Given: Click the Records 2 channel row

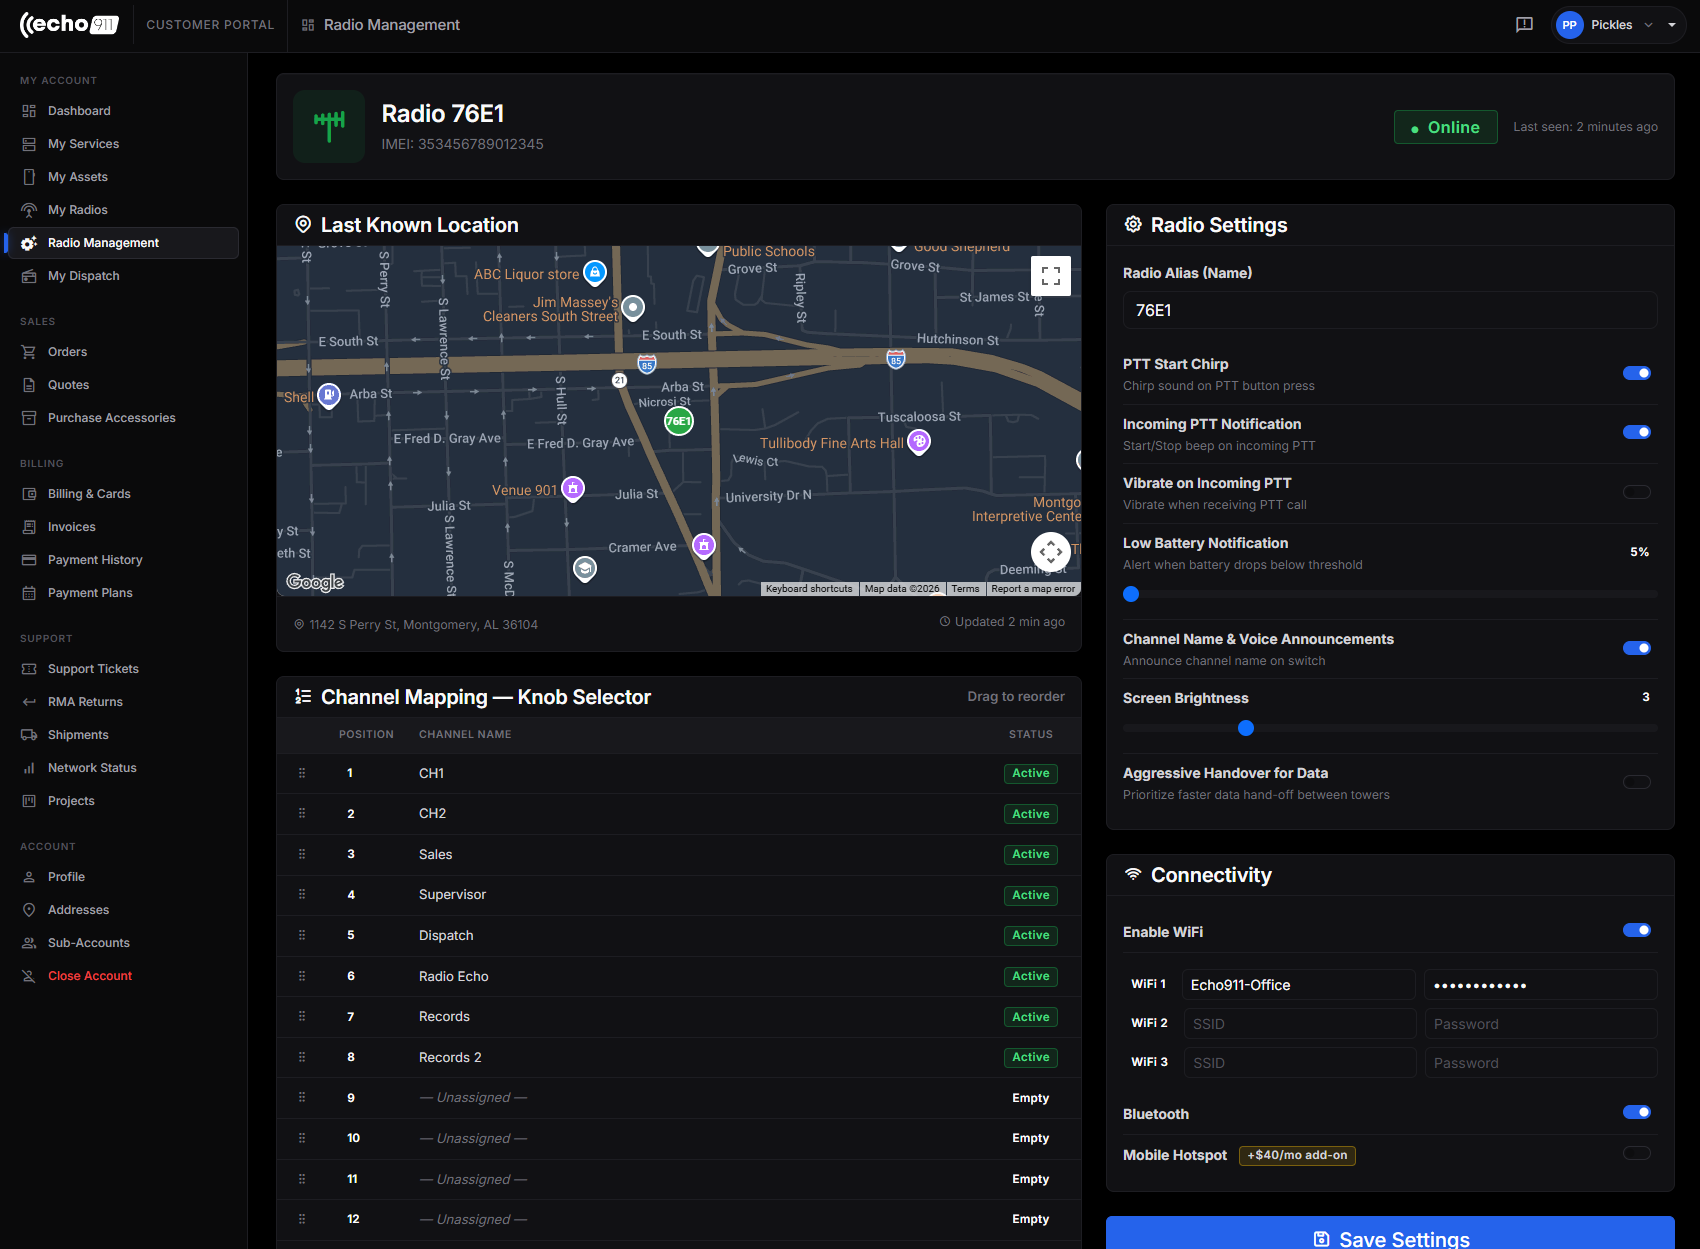Looking at the screenshot, I should point(679,1057).
